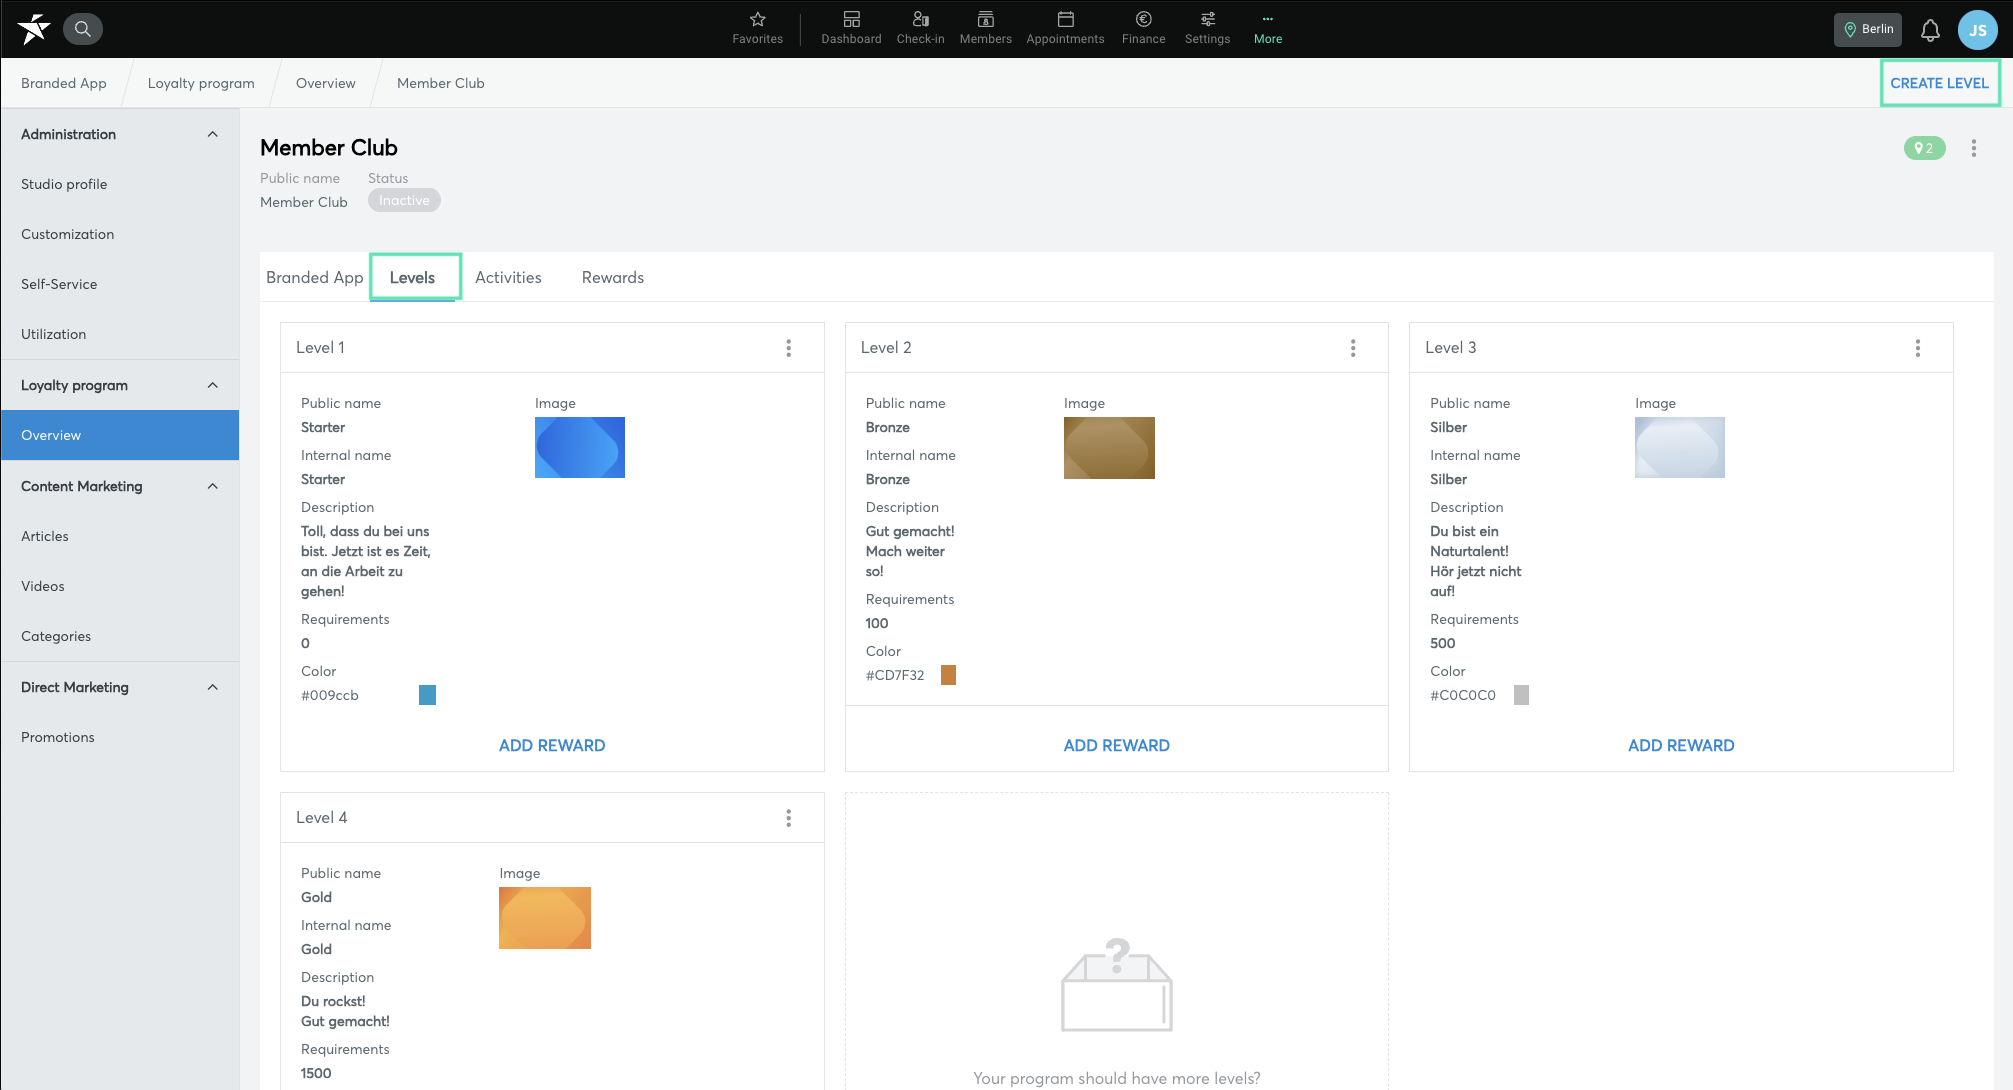Open Favorites in the top navigation
The height and width of the screenshot is (1090, 2013).
(x=757, y=28)
